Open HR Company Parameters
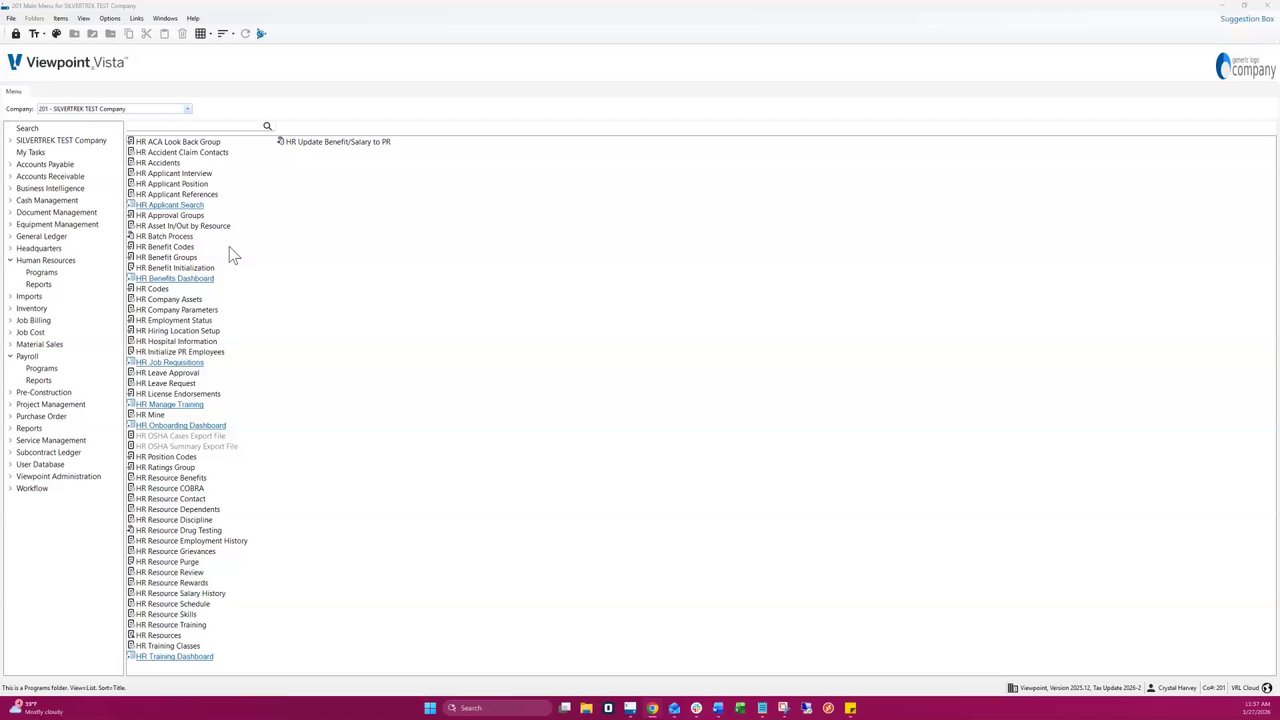This screenshot has height=720, width=1280. [x=176, y=310]
